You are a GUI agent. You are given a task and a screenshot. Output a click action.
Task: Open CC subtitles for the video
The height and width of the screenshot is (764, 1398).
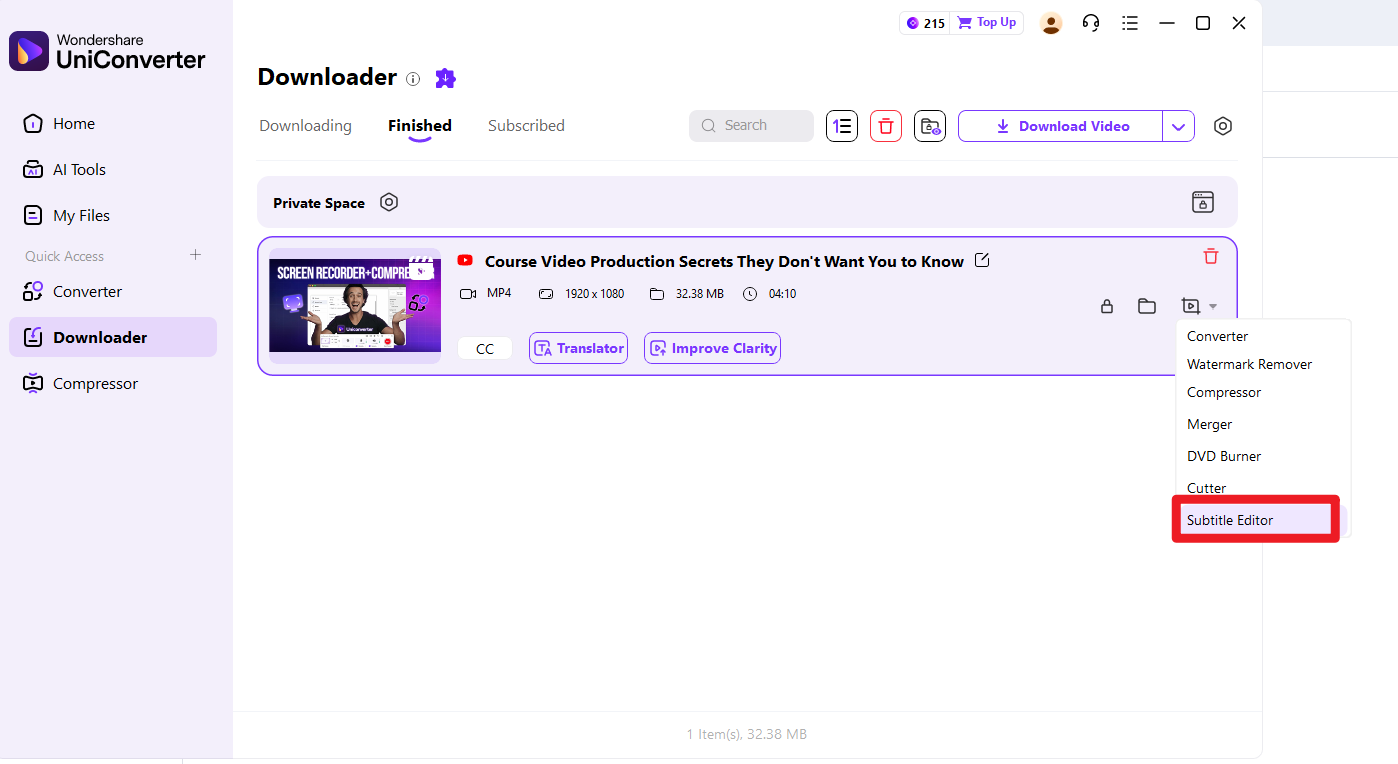coord(485,348)
